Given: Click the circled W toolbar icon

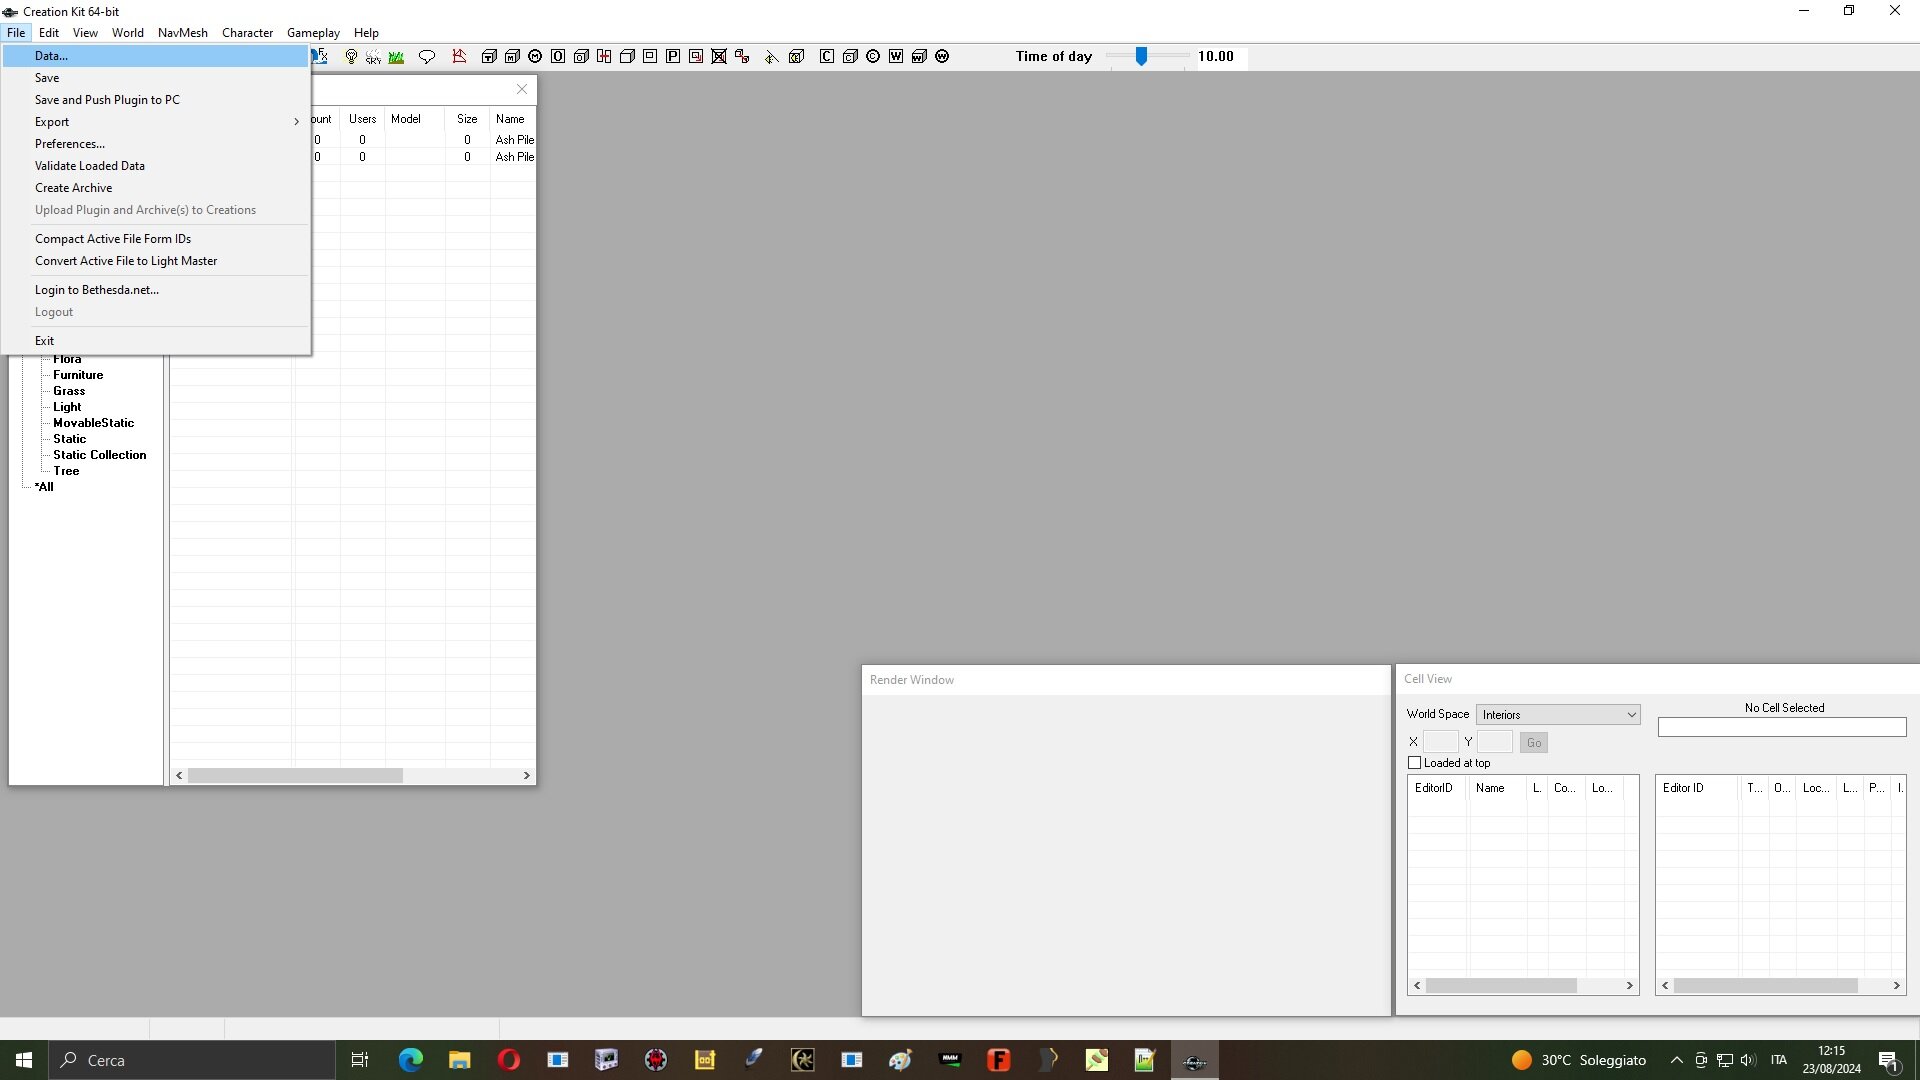Looking at the screenshot, I should [942, 57].
